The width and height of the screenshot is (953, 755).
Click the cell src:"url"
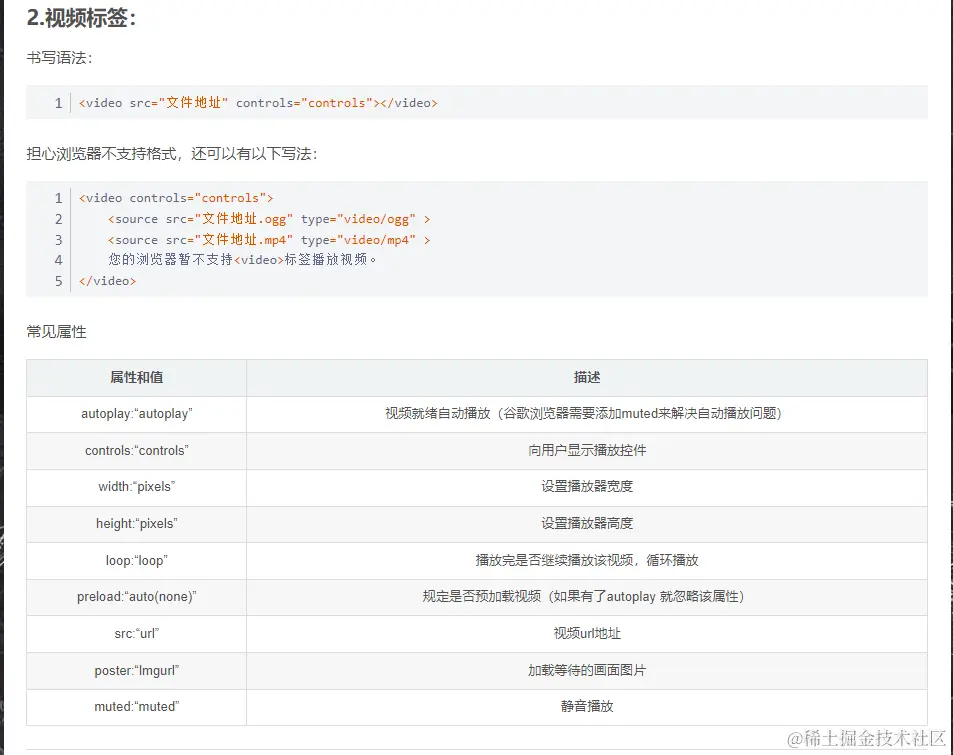pyautogui.click(x=137, y=633)
